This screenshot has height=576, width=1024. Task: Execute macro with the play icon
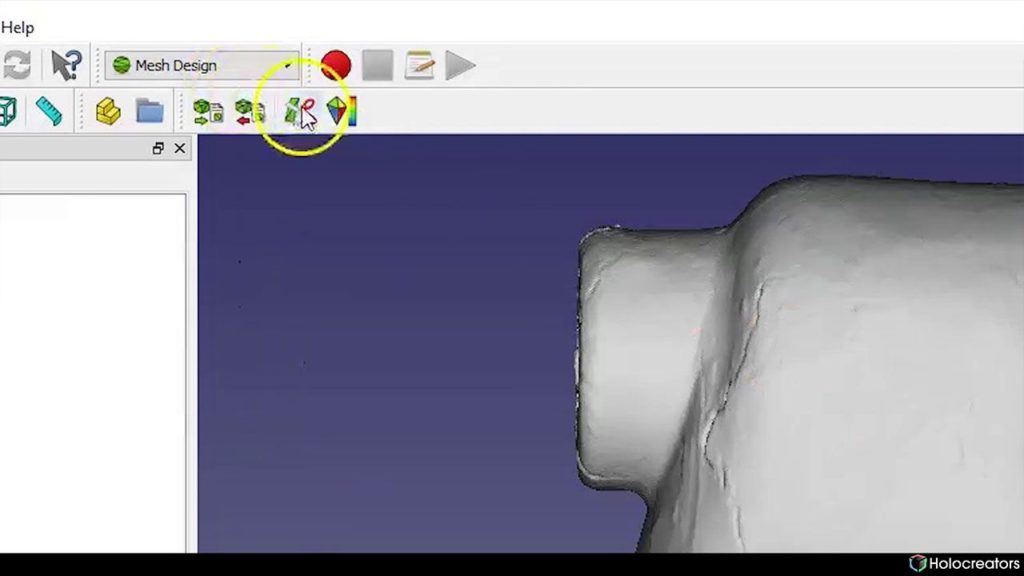pos(460,65)
